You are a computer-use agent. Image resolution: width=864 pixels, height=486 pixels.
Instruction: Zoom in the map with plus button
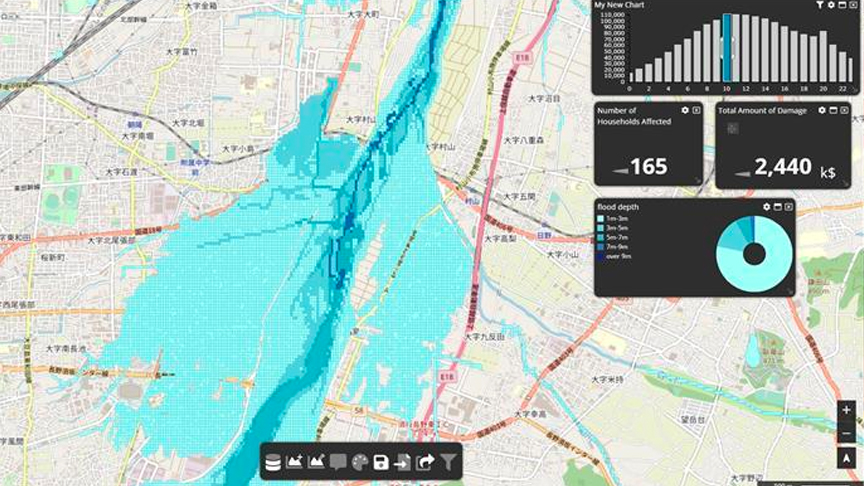(846, 410)
